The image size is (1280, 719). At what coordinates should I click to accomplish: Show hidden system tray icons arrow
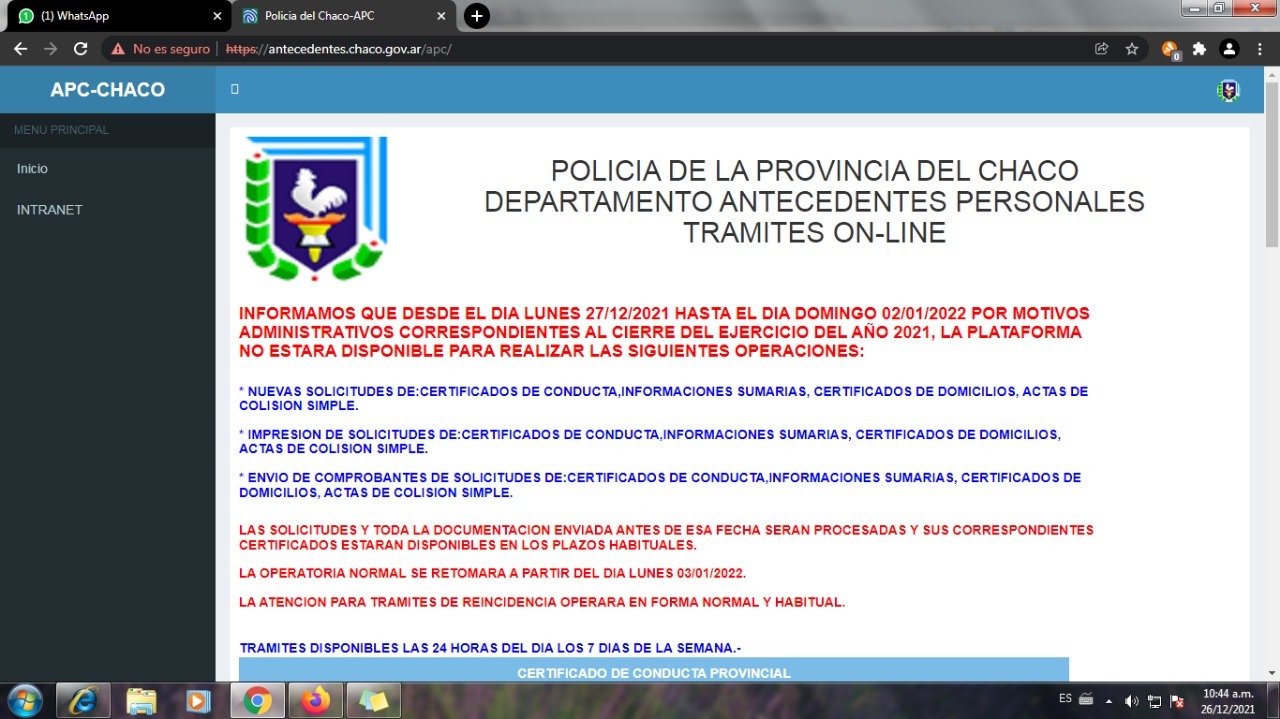coord(1109,701)
